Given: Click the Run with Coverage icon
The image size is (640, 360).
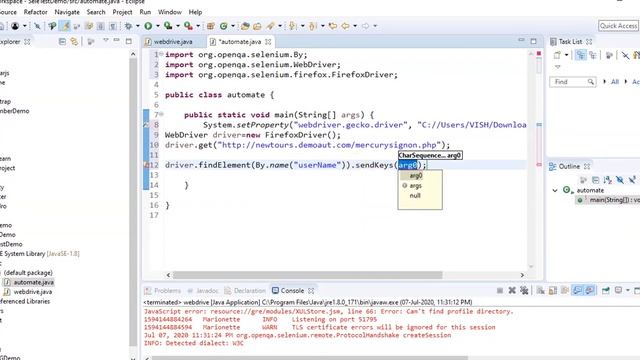Looking at the screenshot, I should pos(168,26).
